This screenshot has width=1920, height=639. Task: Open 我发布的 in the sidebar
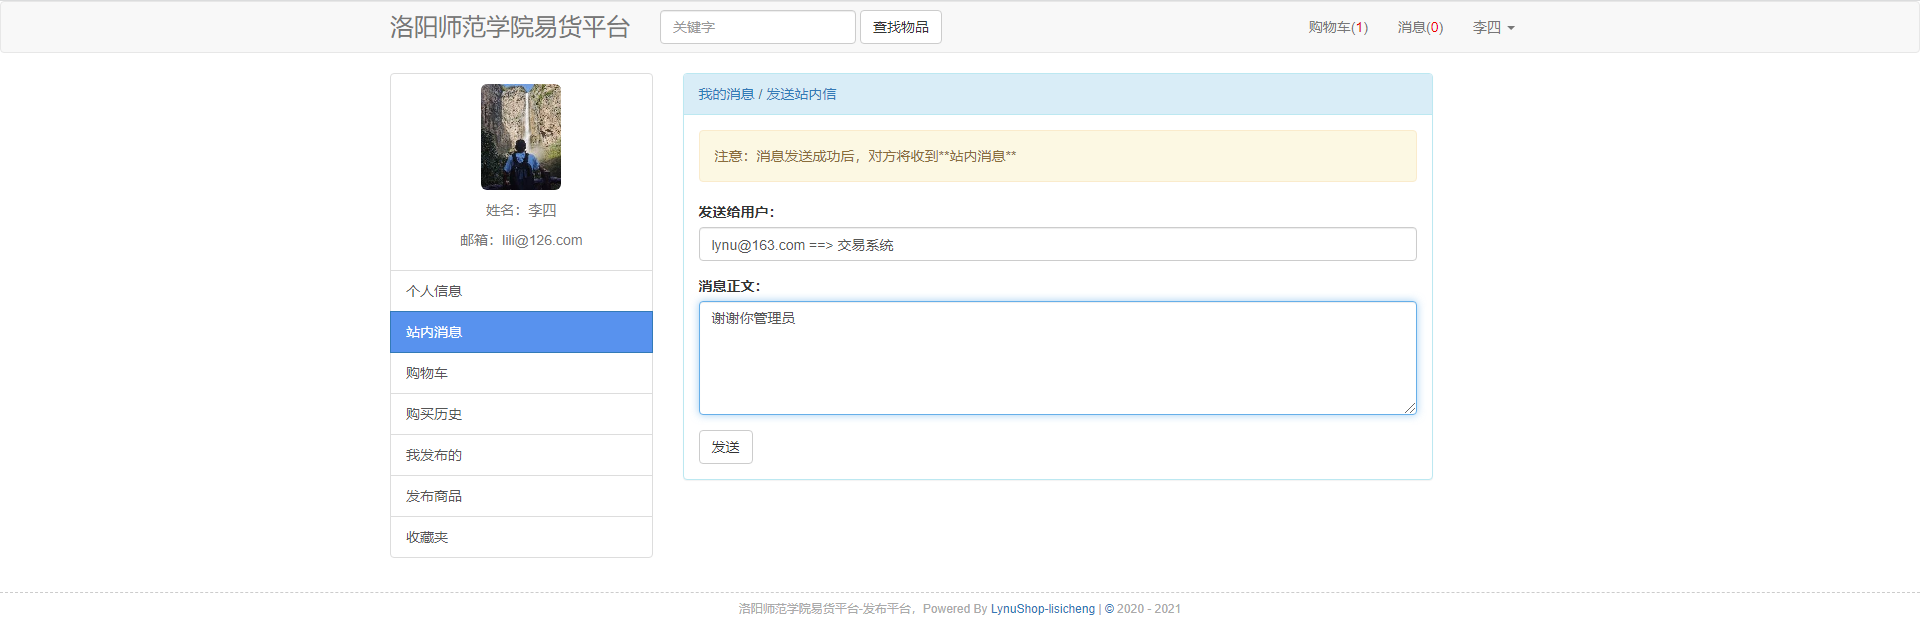(x=521, y=455)
